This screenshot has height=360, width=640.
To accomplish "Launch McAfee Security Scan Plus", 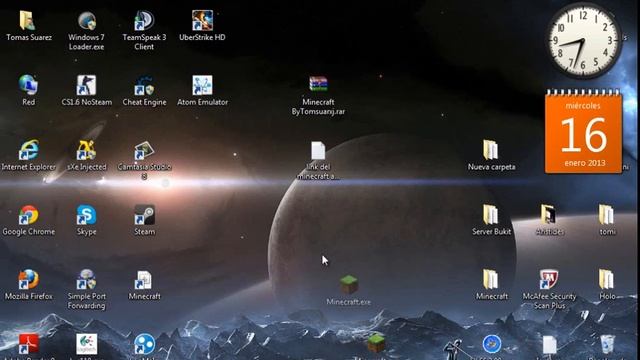I will tap(549, 280).
